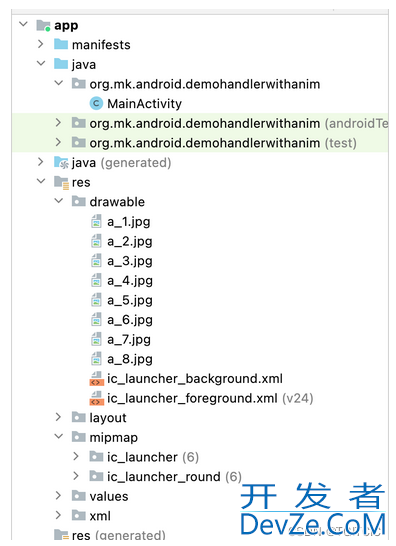Click the a_2.jpg image file icon
The image size is (396, 546).
pyautogui.click(x=96, y=241)
